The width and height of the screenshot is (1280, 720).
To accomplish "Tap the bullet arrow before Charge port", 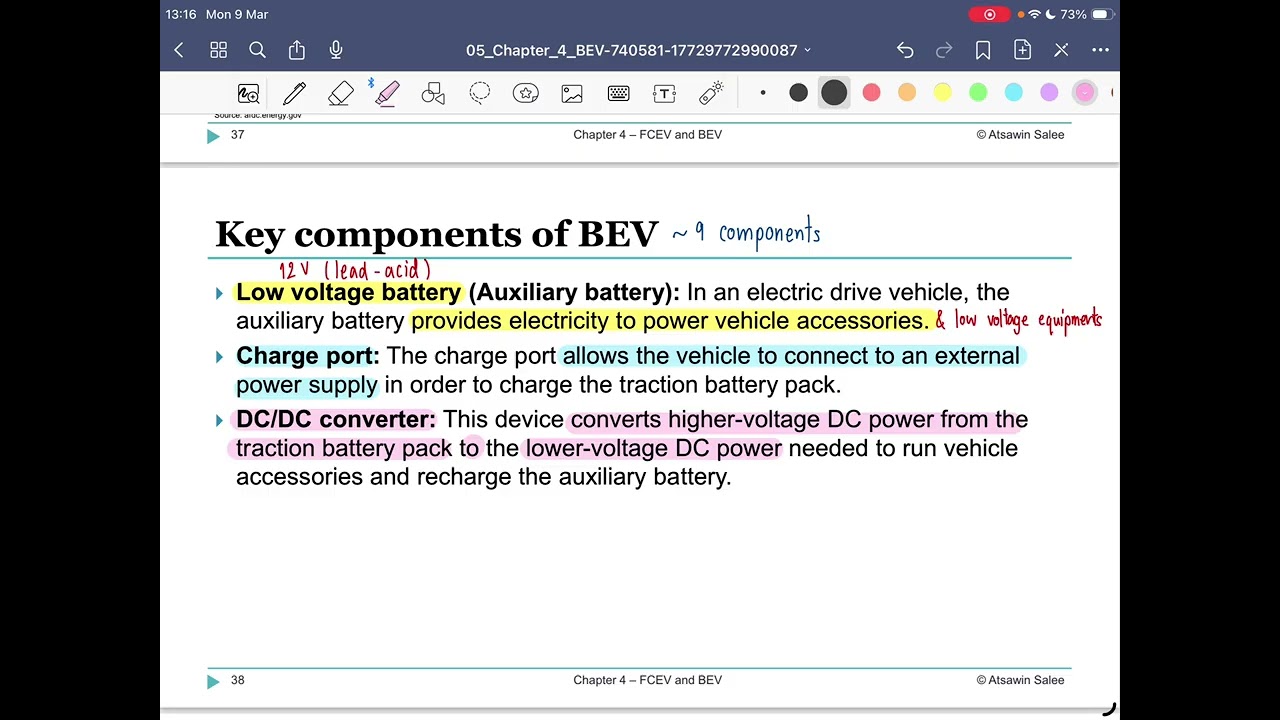I will pos(219,357).
